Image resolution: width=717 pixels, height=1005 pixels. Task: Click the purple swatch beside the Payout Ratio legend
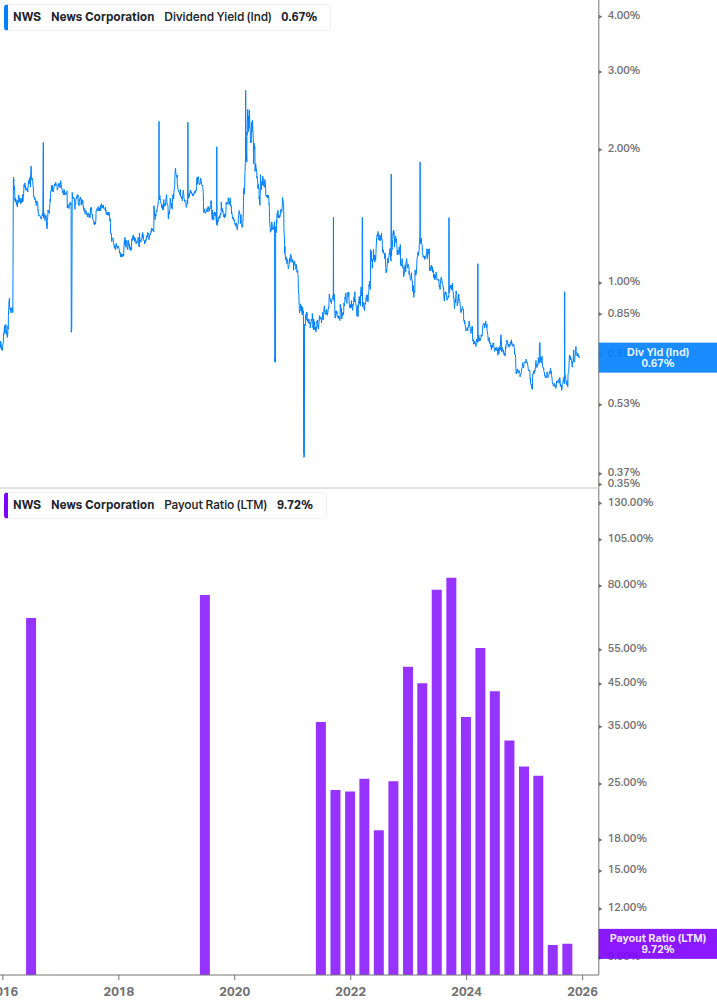click(5, 505)
